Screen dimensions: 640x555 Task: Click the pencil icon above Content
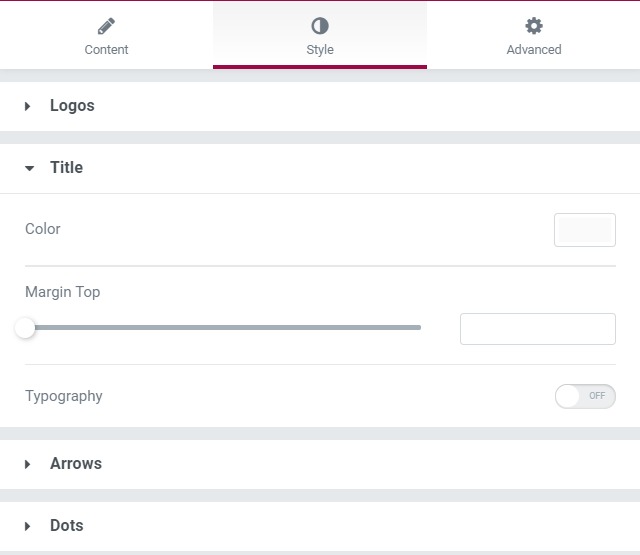click(x=106, y=26)
